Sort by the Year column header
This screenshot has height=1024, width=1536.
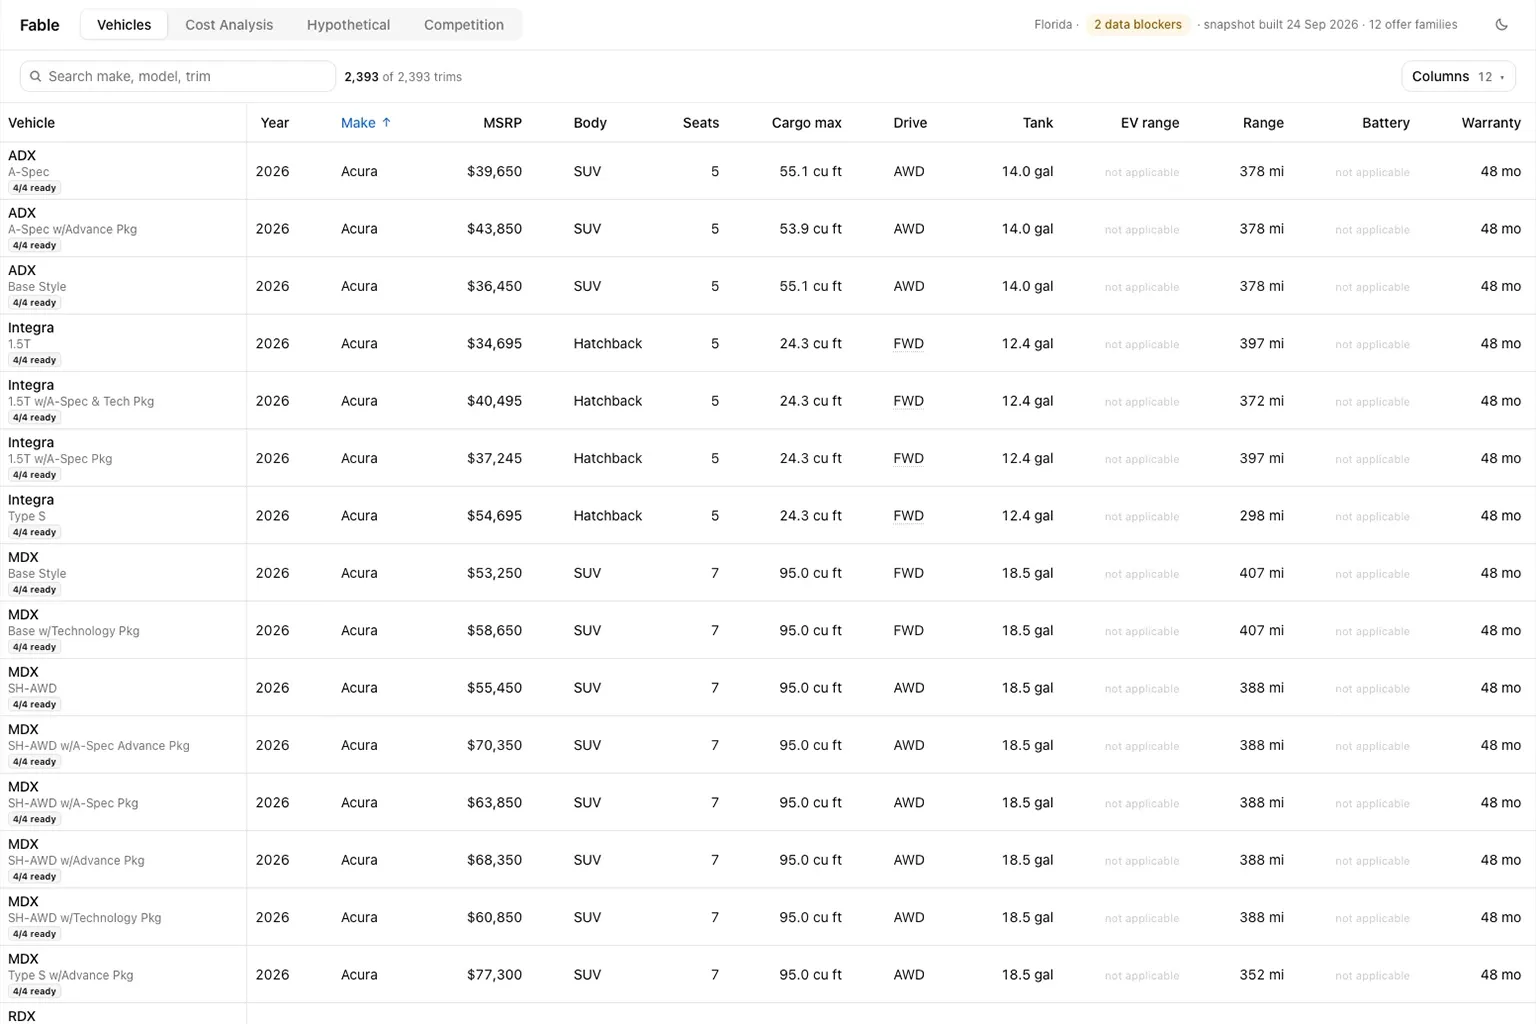(274, 122)
